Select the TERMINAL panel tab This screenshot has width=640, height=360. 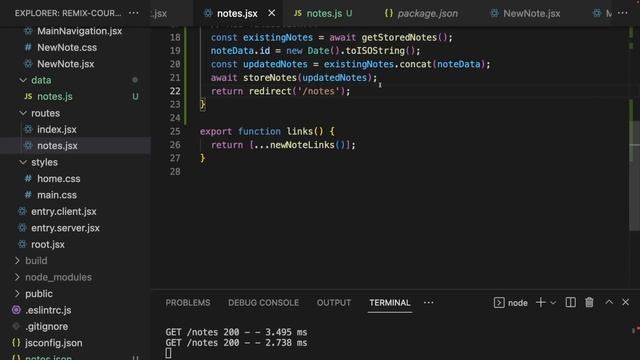click(390, 302)
